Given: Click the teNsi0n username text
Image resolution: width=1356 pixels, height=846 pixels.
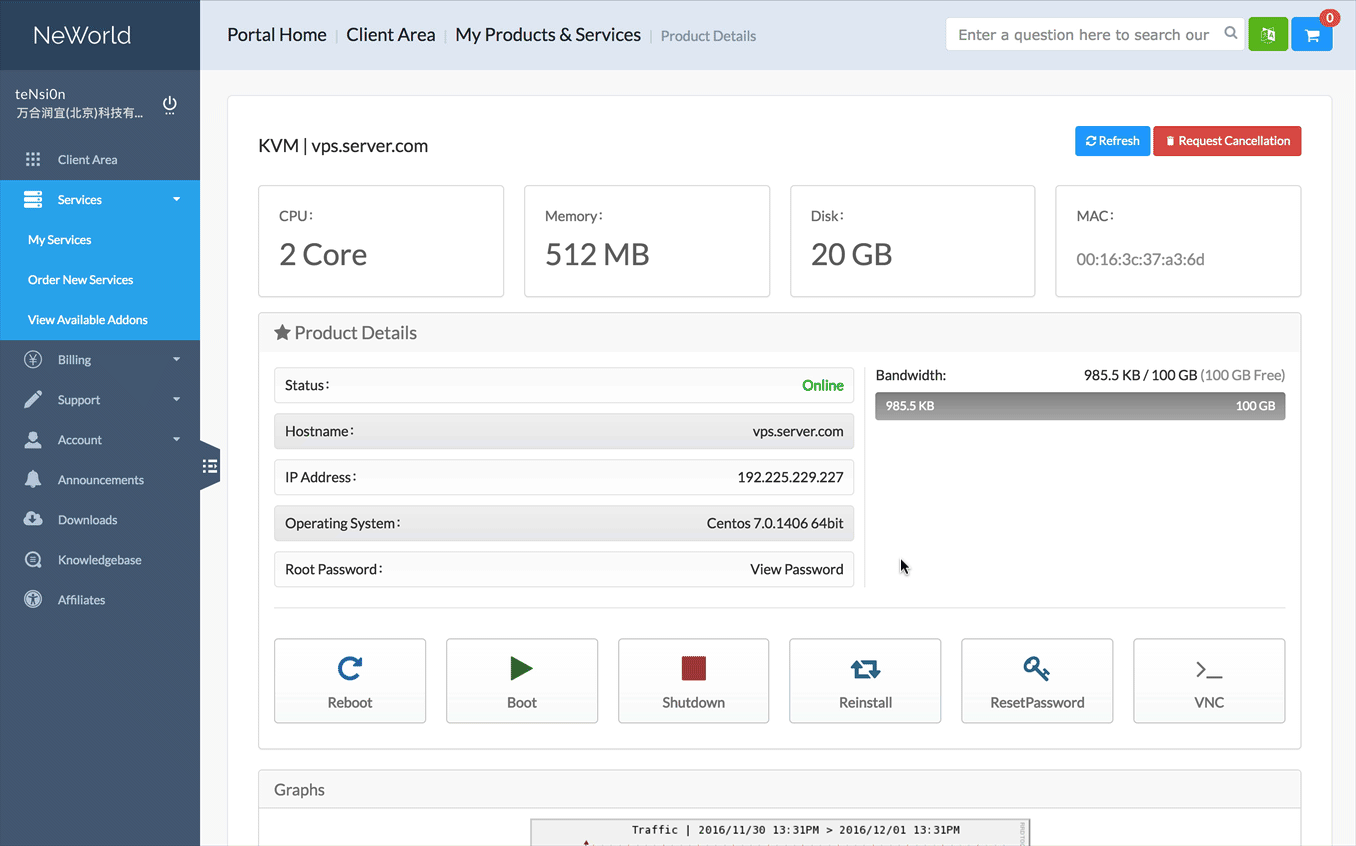Looking at the screenshot, I should click(40, 94).
